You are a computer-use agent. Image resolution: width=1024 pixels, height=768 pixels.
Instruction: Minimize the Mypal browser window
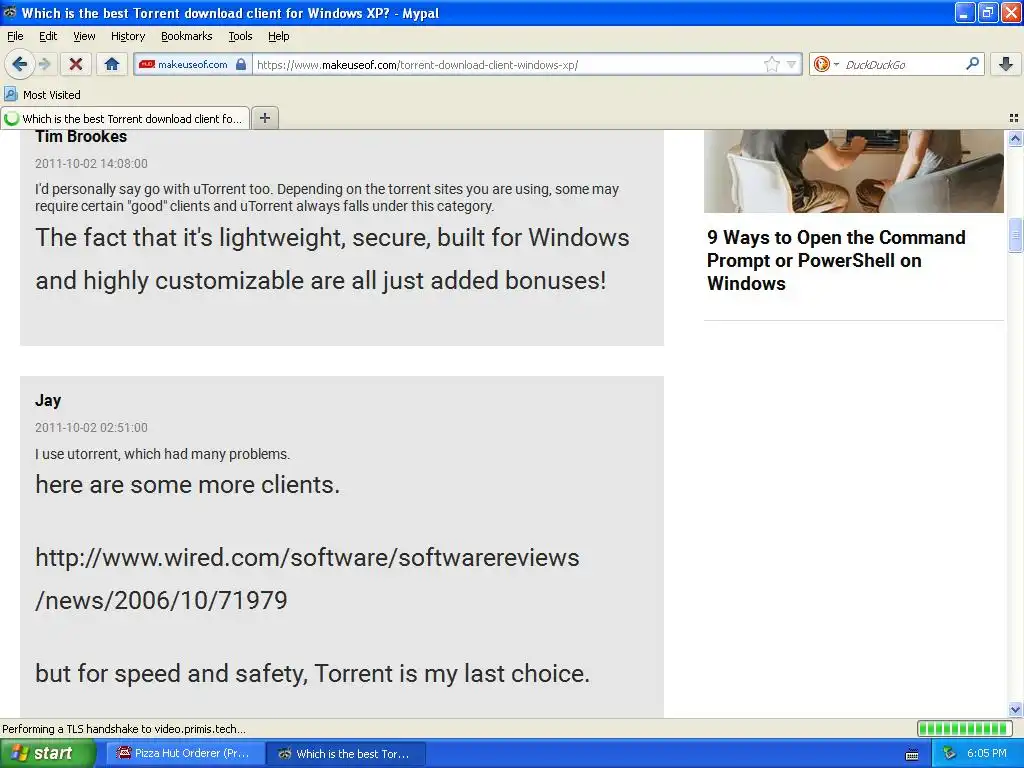(x=965, y=12)
